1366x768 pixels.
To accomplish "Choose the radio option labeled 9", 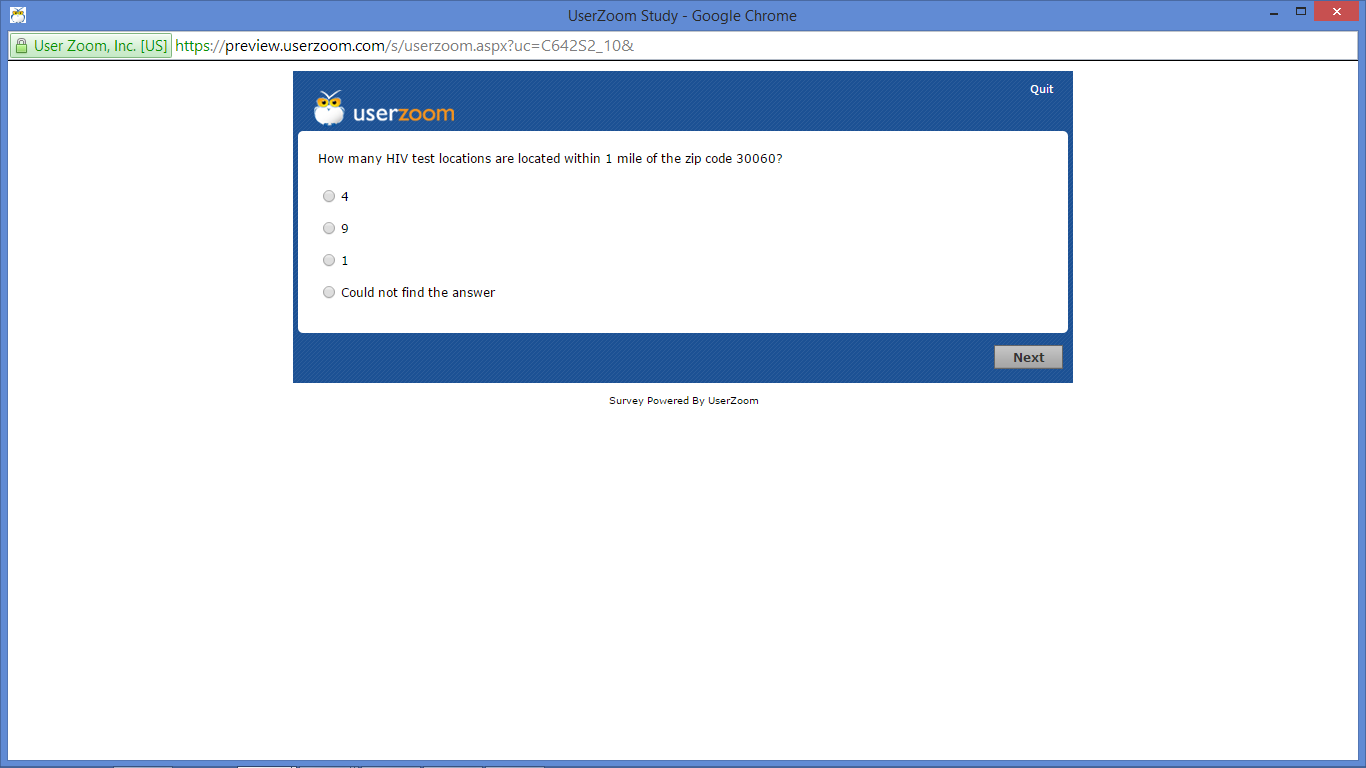I will (329, 229).
